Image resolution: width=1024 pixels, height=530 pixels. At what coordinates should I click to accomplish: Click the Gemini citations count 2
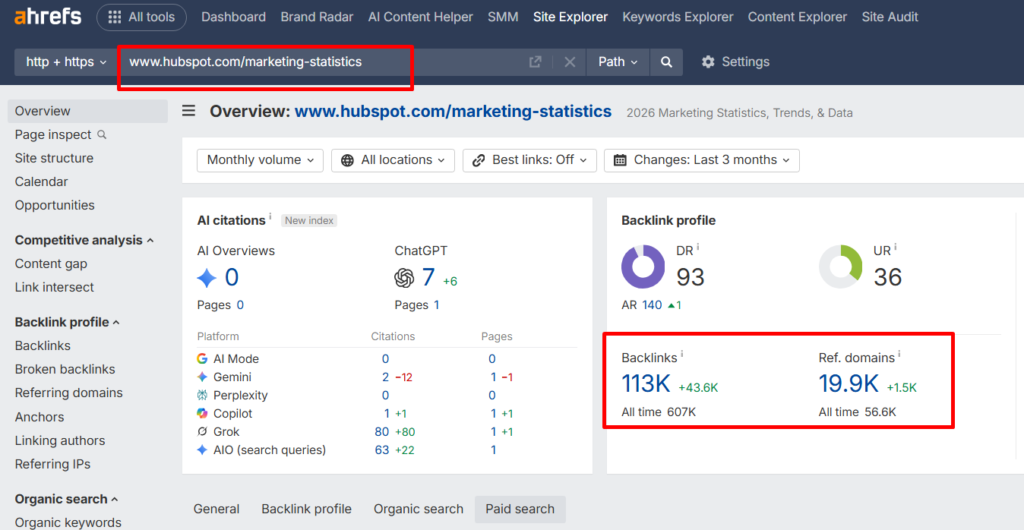tap(385, 377)
